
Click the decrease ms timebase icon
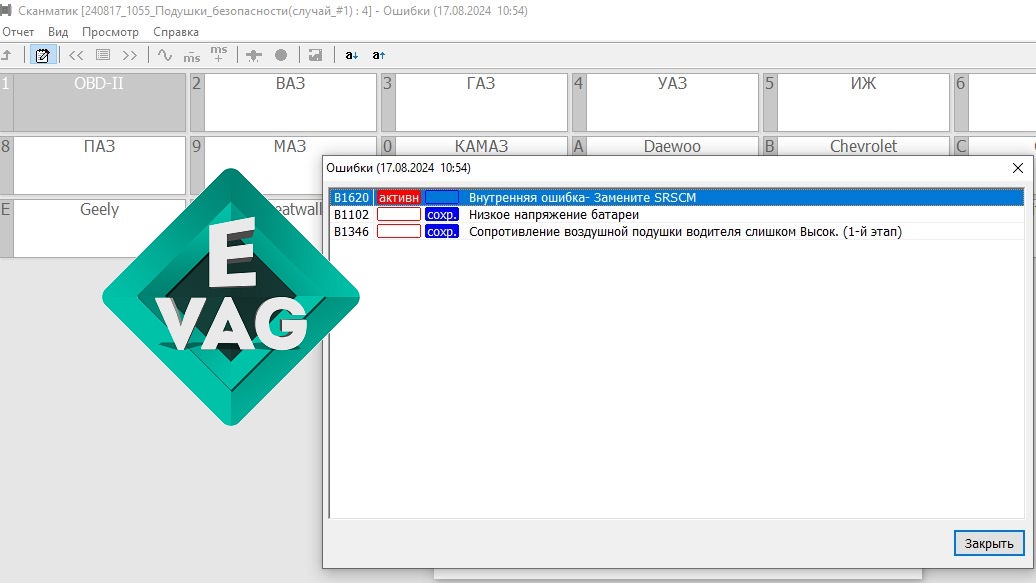click(x=192, y=56)
